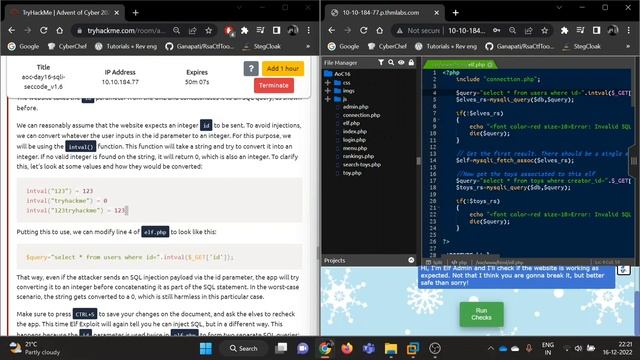This screenshot has height=360, width=640.
Task: Open login.php in the file tree
Action: (x=354, y=140)
